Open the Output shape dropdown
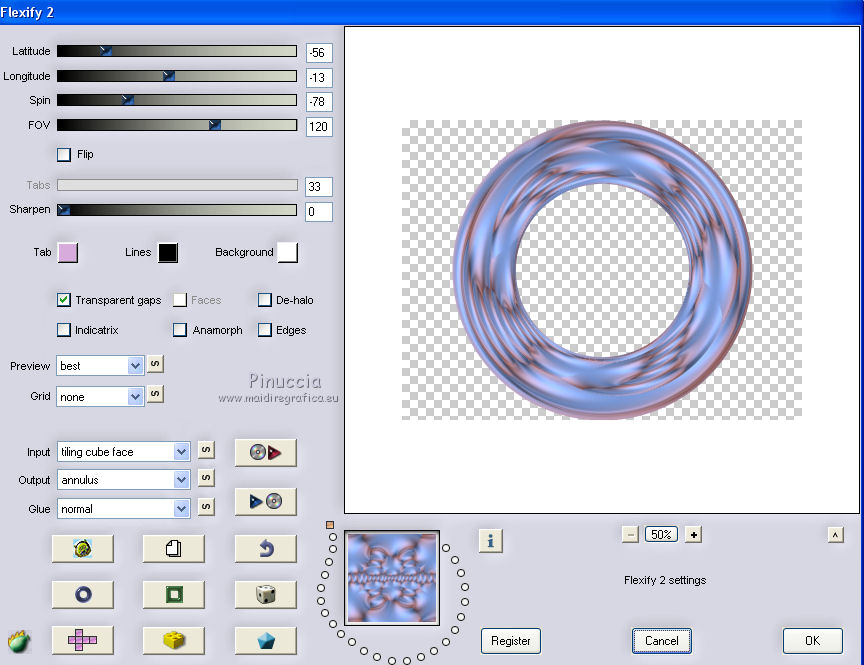 [123, 480]
